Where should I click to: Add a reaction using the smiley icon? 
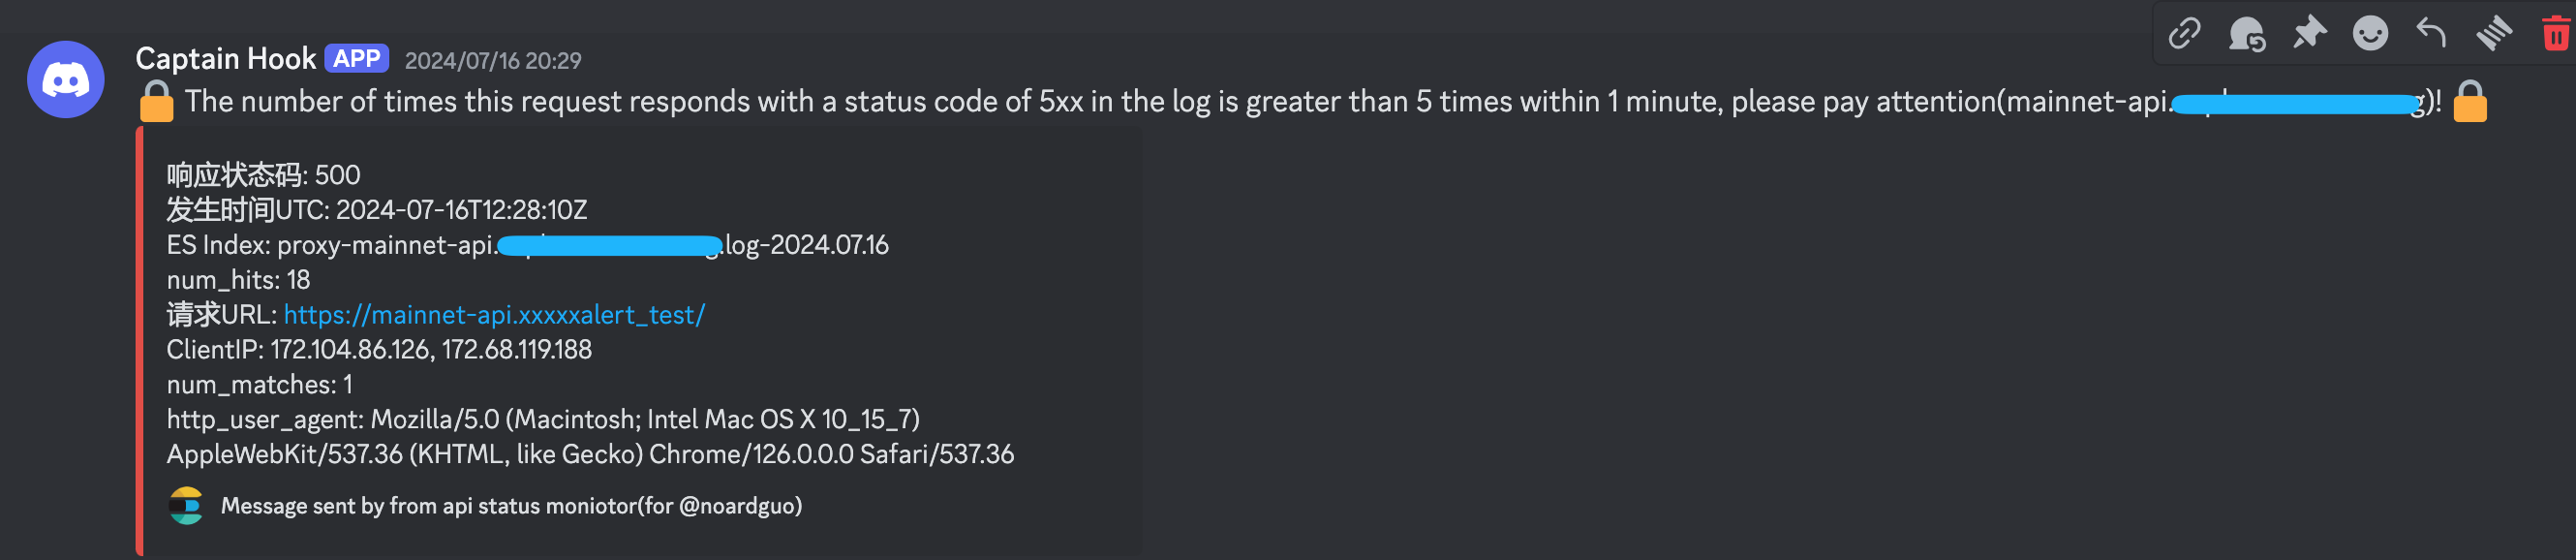click(x=2370, y=34)
